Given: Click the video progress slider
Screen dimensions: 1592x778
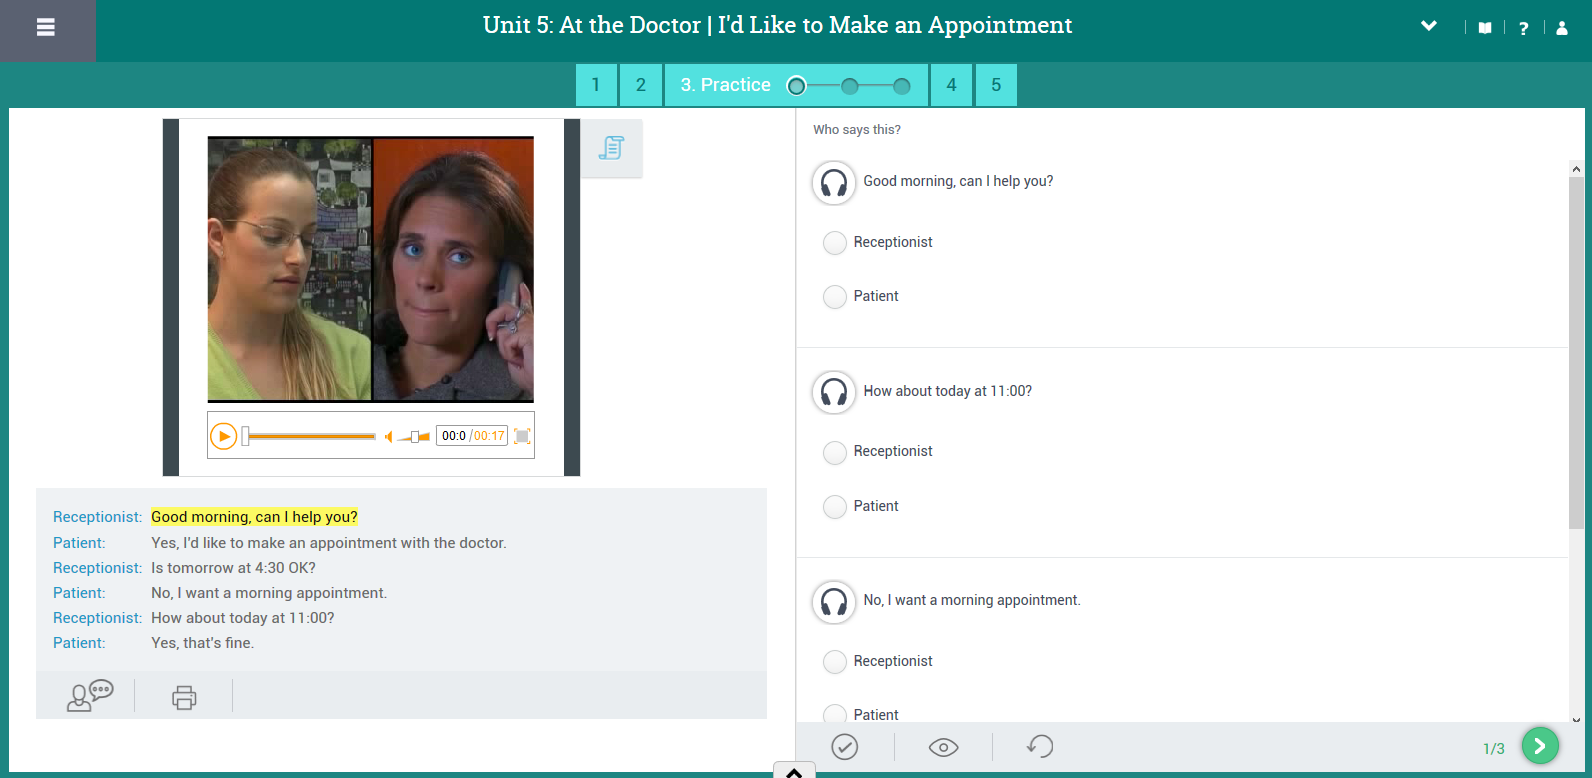Looking at the screenshot, I should pos(309,436).
